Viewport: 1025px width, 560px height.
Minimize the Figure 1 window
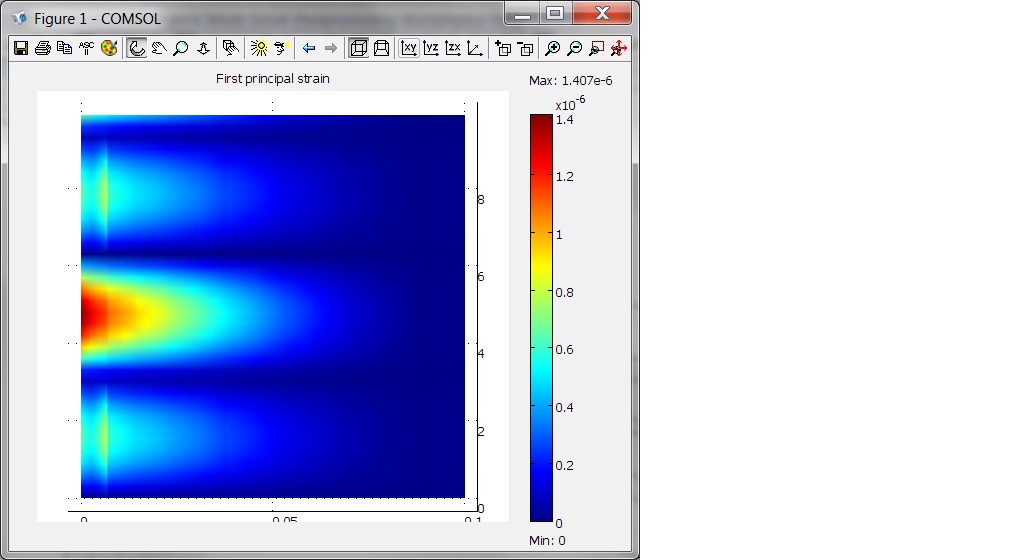[x=522, y=14]
